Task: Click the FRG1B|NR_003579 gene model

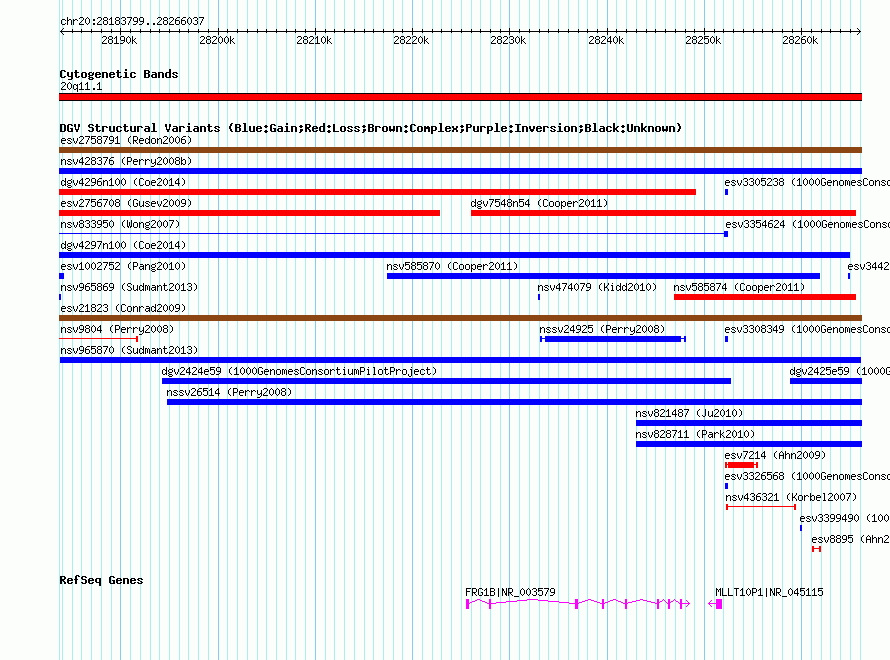Action: coord(578,604)
